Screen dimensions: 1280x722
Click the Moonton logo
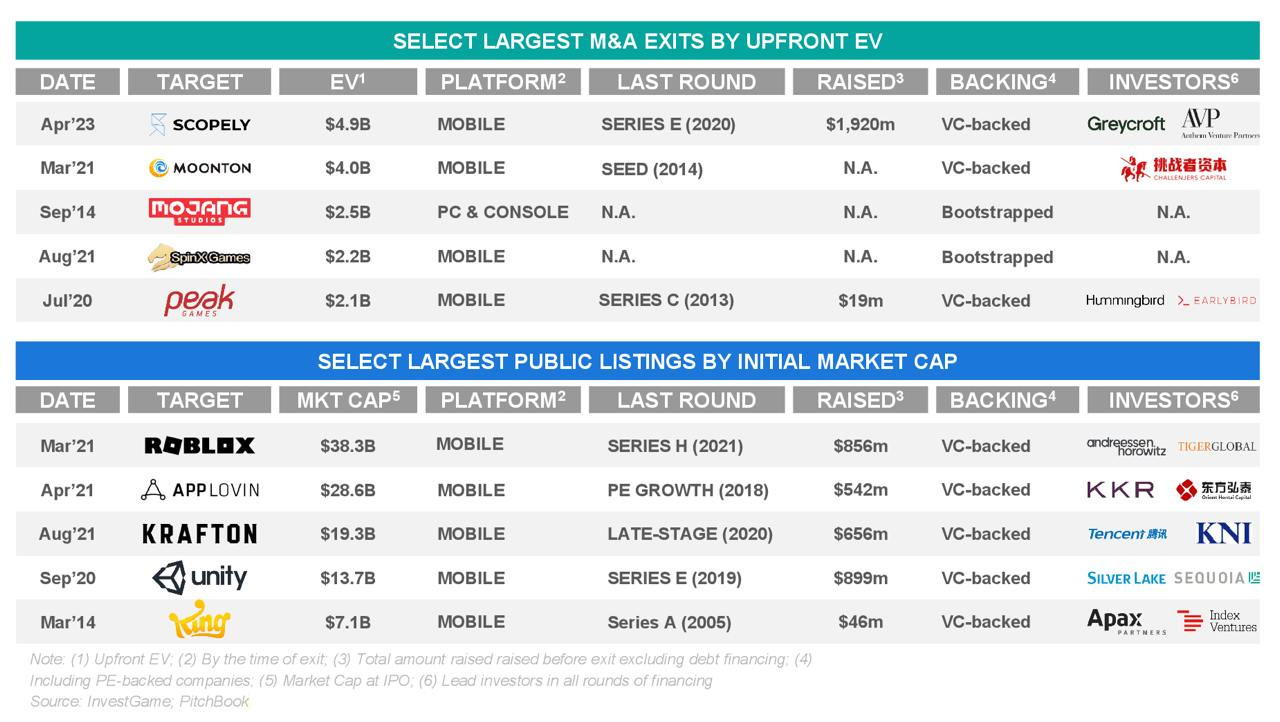pos(199,168)
